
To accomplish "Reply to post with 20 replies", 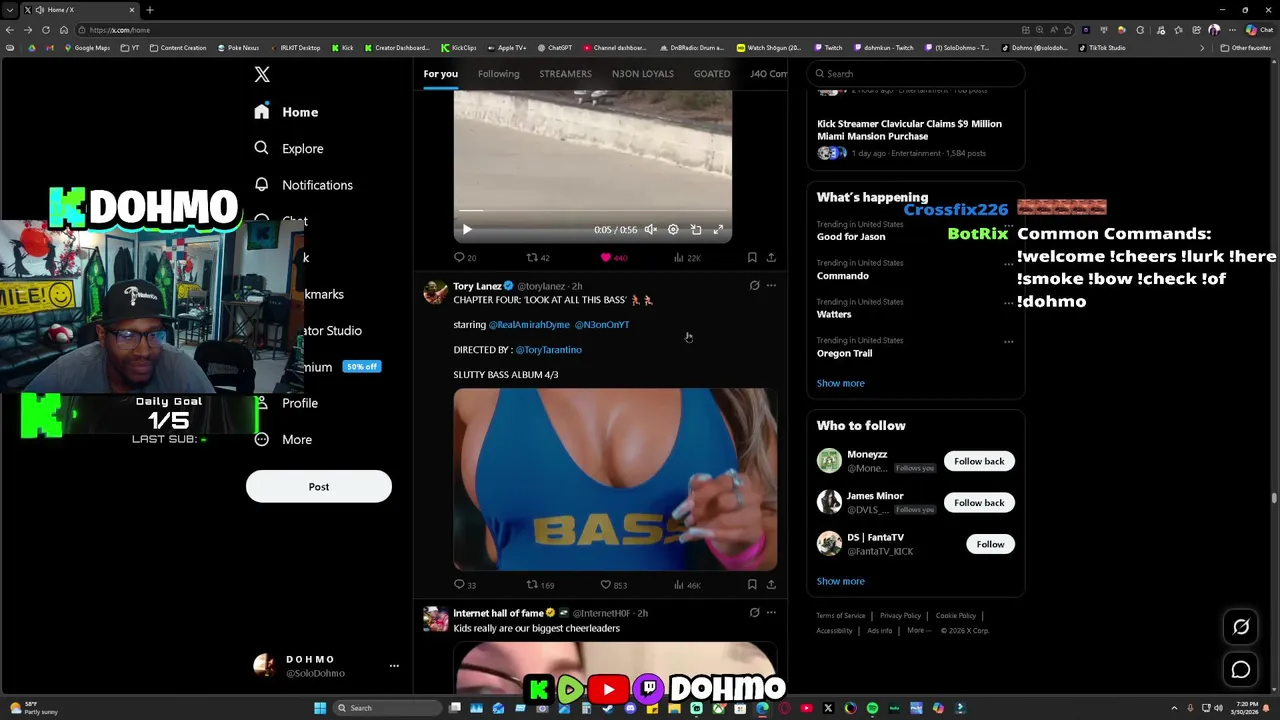I will (x=465, y=257).
